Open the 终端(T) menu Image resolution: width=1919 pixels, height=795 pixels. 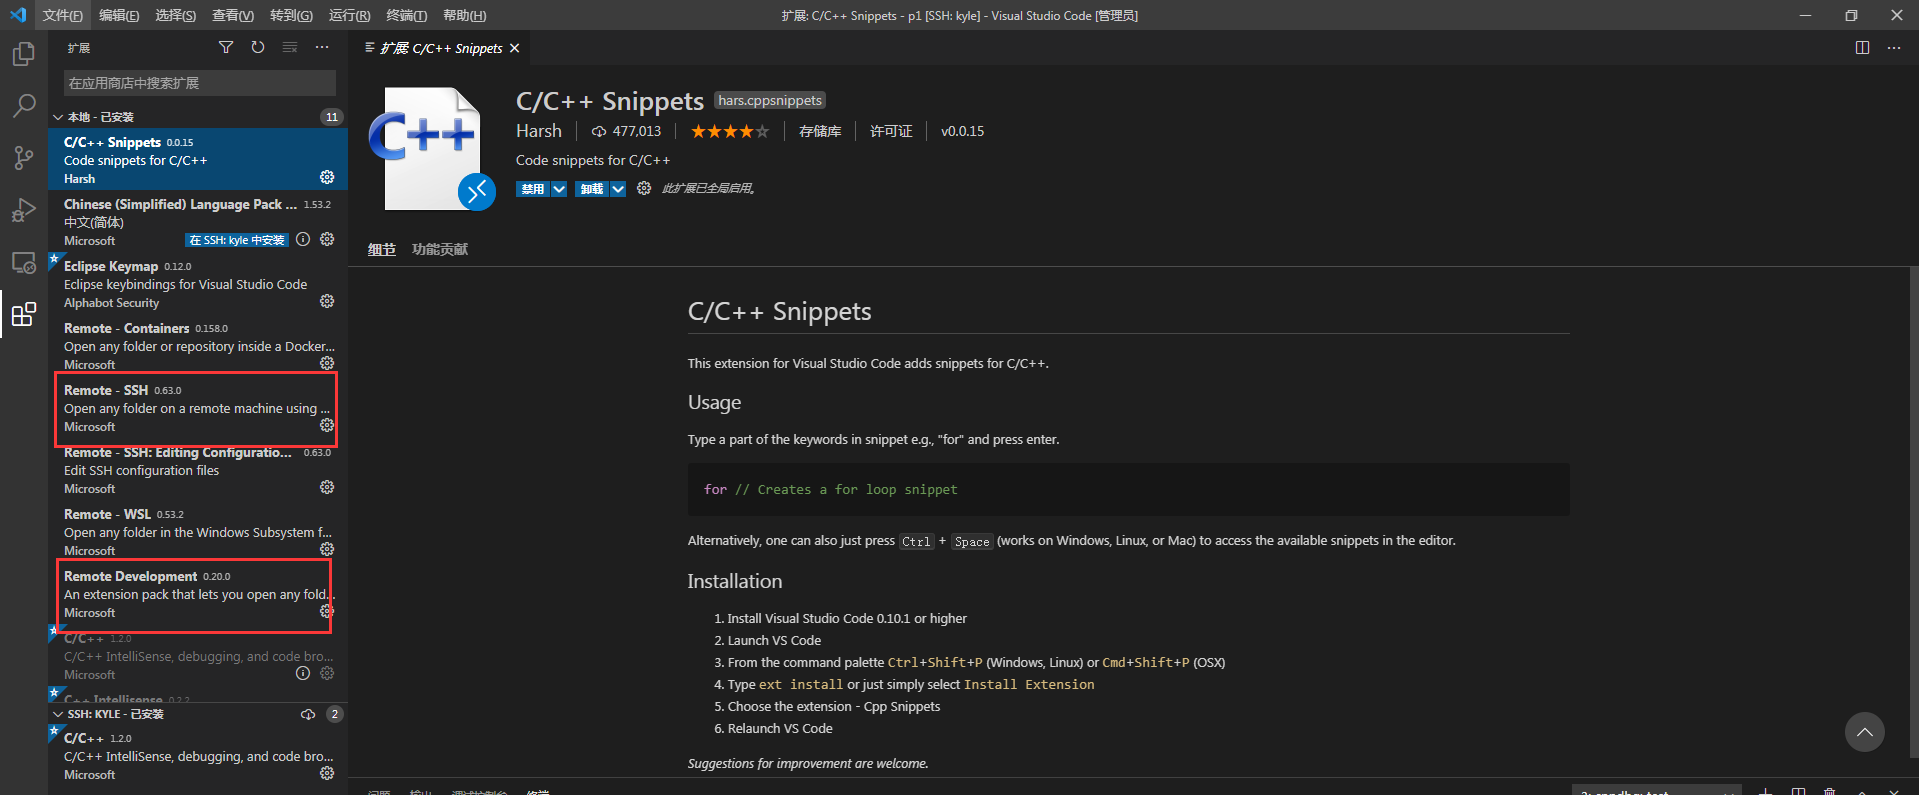406,15
